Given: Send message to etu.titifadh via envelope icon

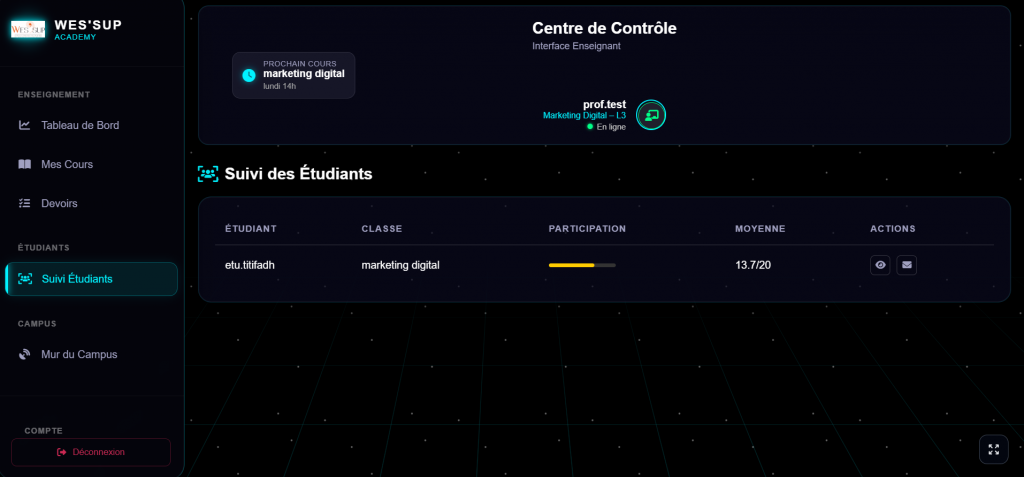Looking at the screenshot, I should [906, 265].
